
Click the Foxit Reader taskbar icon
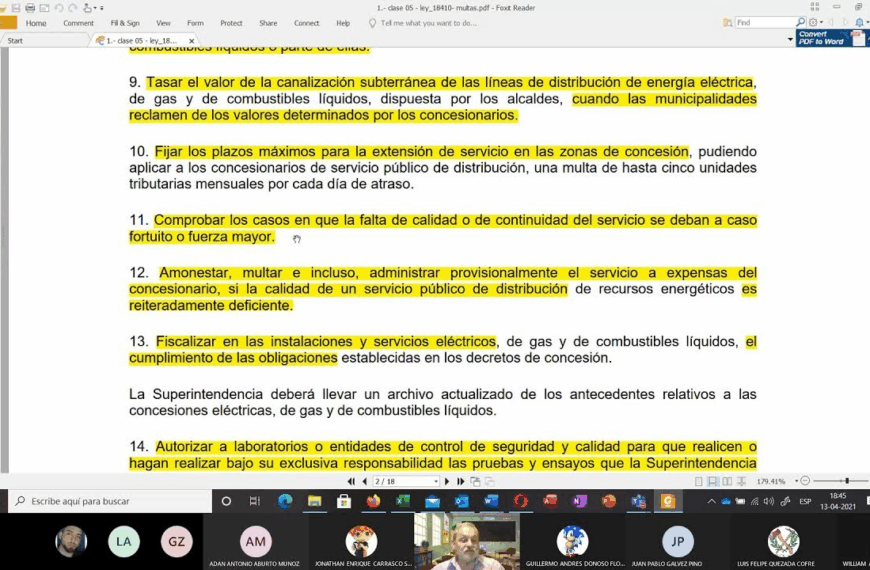click(667, 501)
